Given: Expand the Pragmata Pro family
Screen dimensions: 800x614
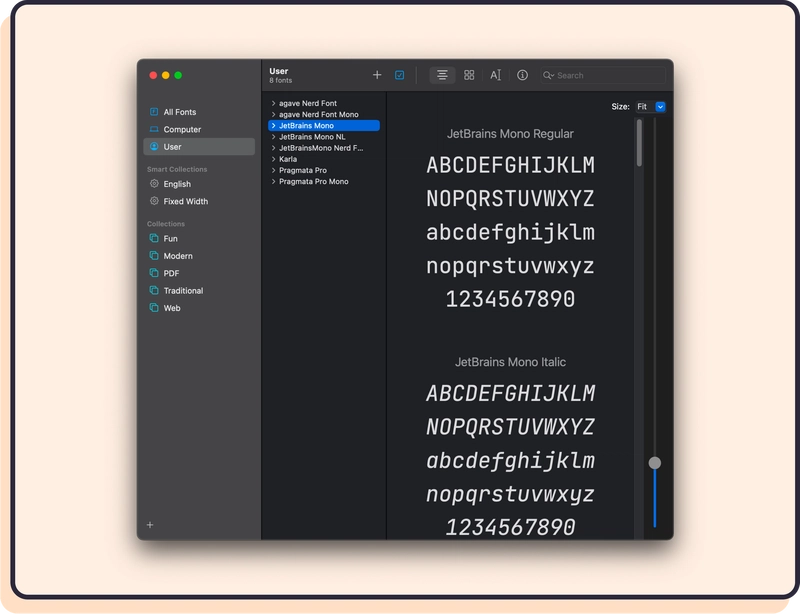Looking at the screenshot, I should pos(273,170).
